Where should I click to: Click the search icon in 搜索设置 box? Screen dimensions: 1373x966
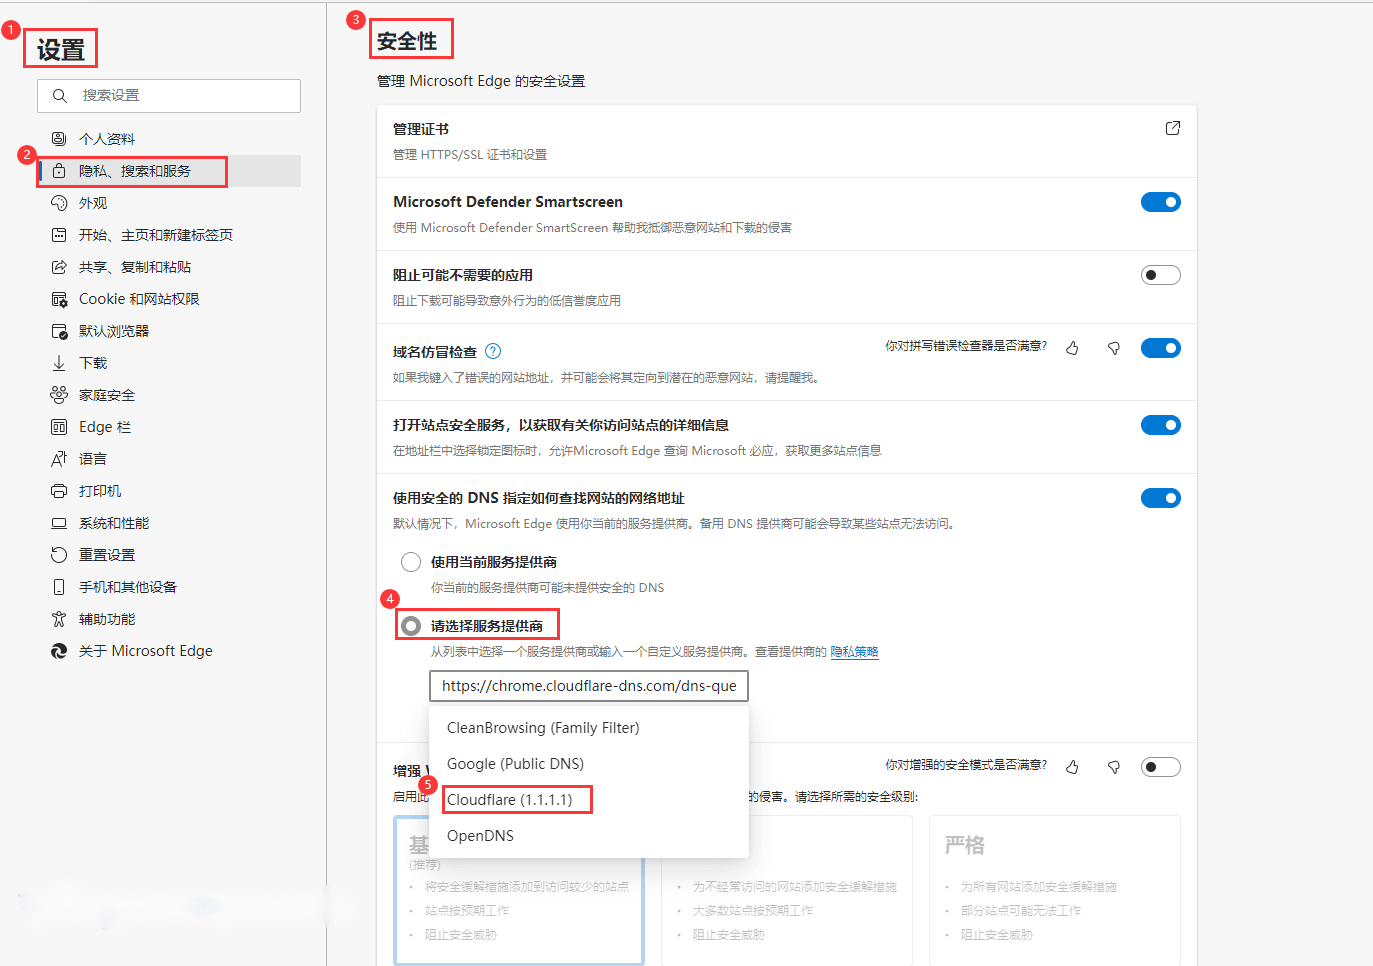pos(60,96)
